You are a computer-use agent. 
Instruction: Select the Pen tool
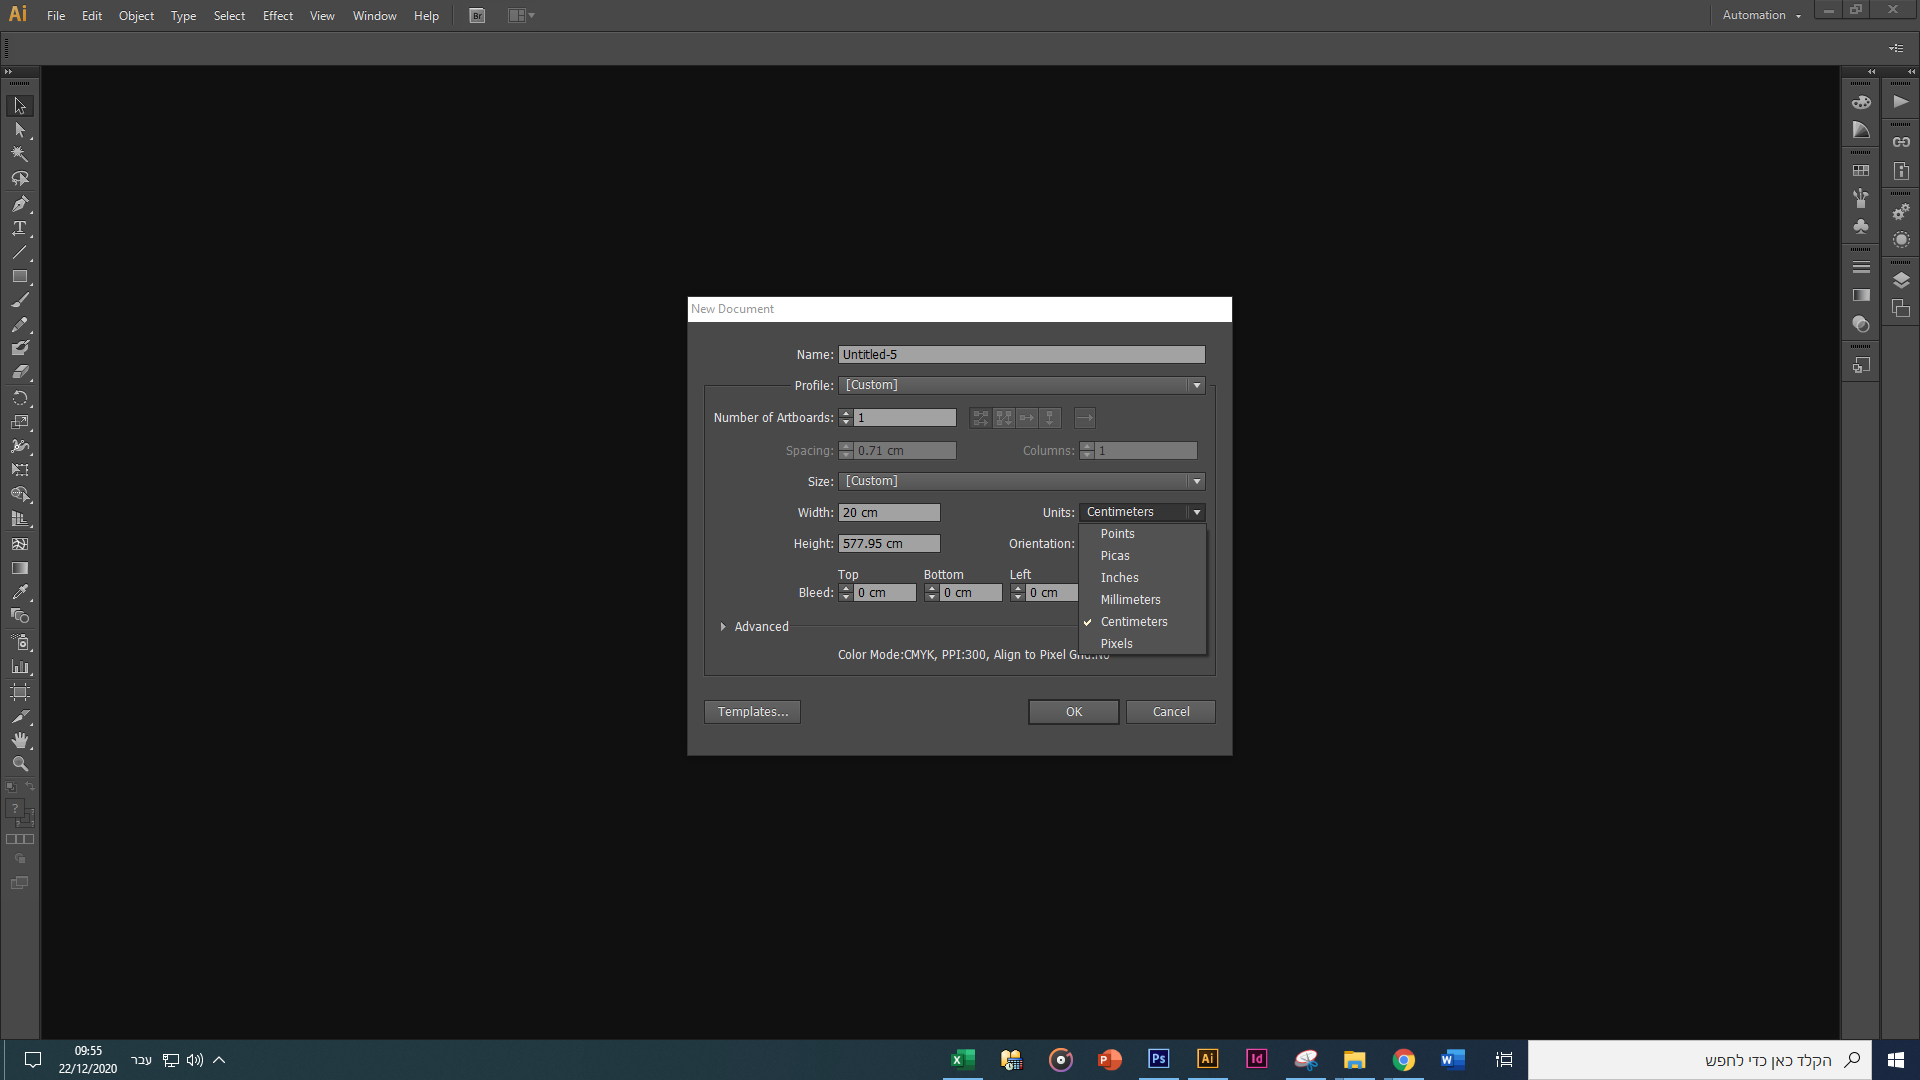click(x=19, y=204)
